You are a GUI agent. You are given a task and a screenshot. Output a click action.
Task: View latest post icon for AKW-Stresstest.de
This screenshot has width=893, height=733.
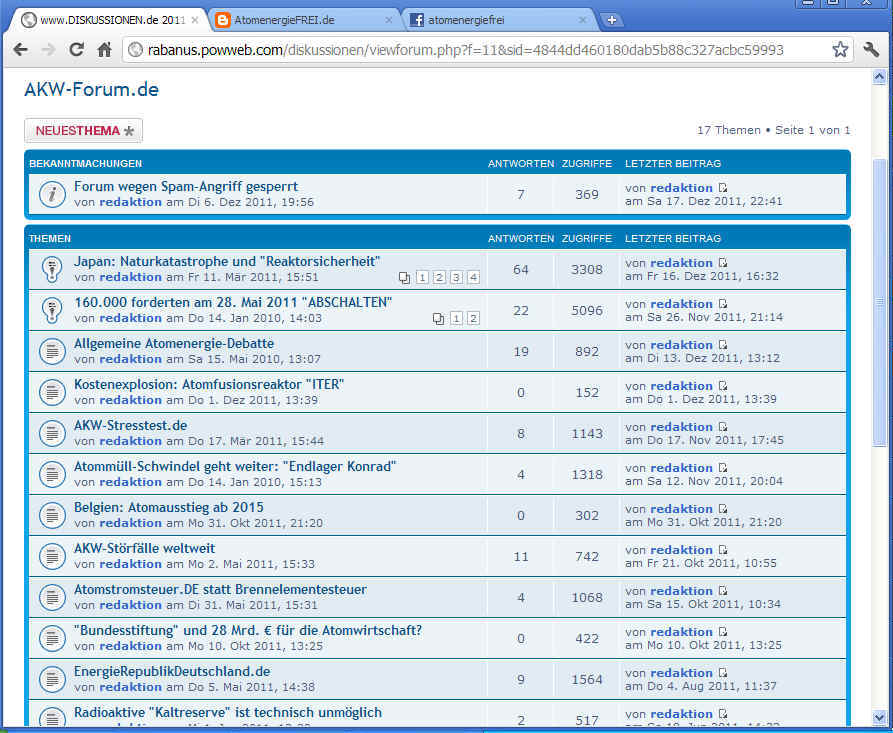coord(723,427)
